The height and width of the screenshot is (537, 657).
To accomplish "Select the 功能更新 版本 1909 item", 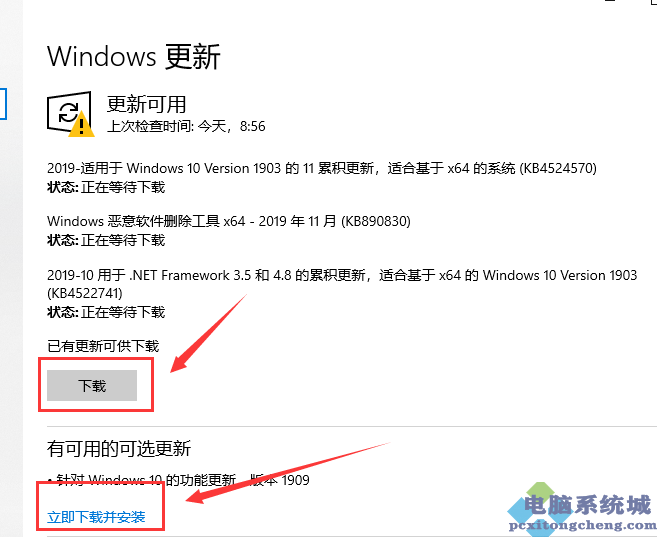I will 178,480.
